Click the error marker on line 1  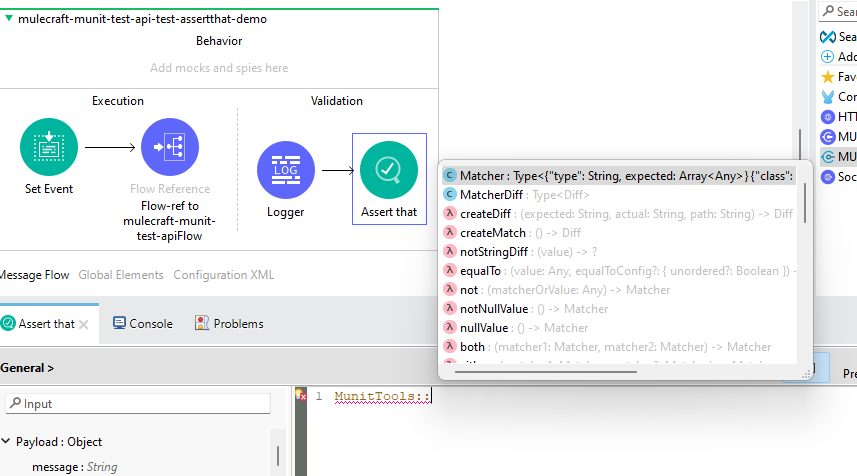(300, 396)
